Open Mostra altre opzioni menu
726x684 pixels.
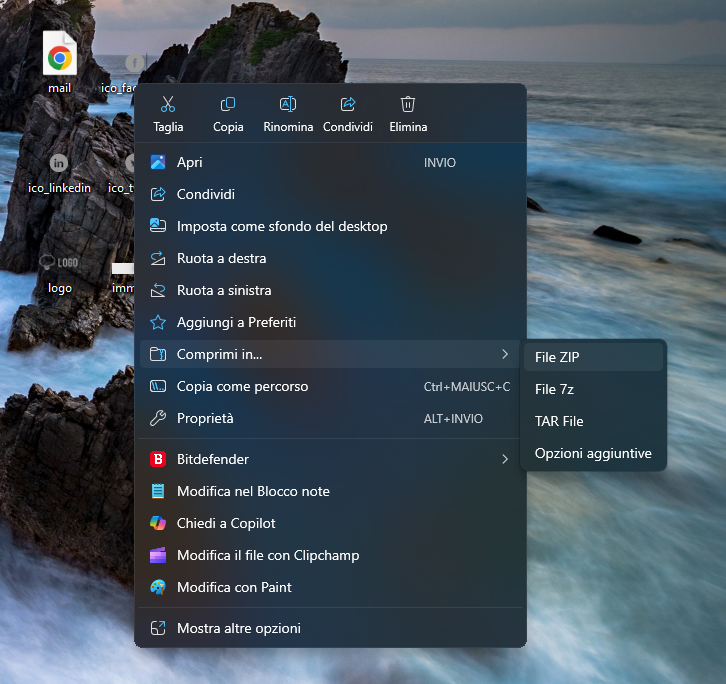point(238,628)
